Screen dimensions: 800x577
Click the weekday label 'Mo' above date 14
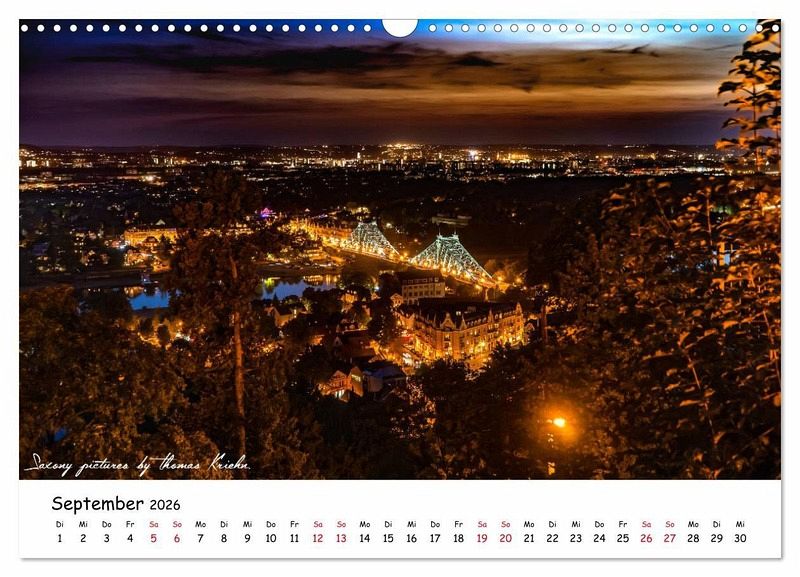[365, 524]
